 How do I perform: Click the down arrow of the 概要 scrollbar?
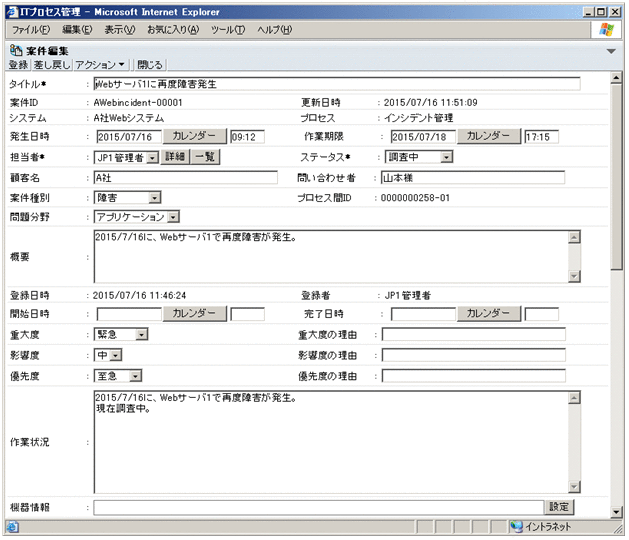coord(574,276)
